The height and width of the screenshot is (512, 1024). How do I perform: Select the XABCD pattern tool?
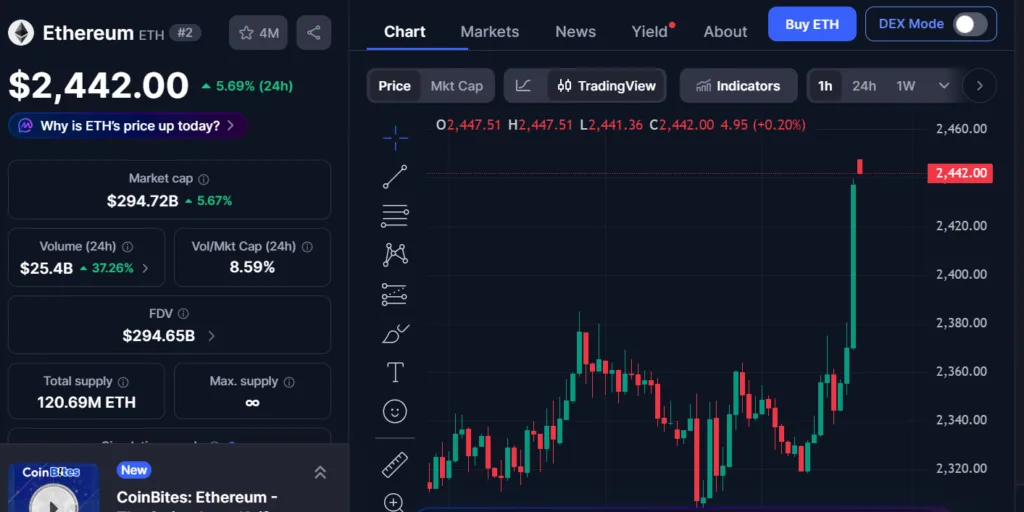tap(395, 255)
